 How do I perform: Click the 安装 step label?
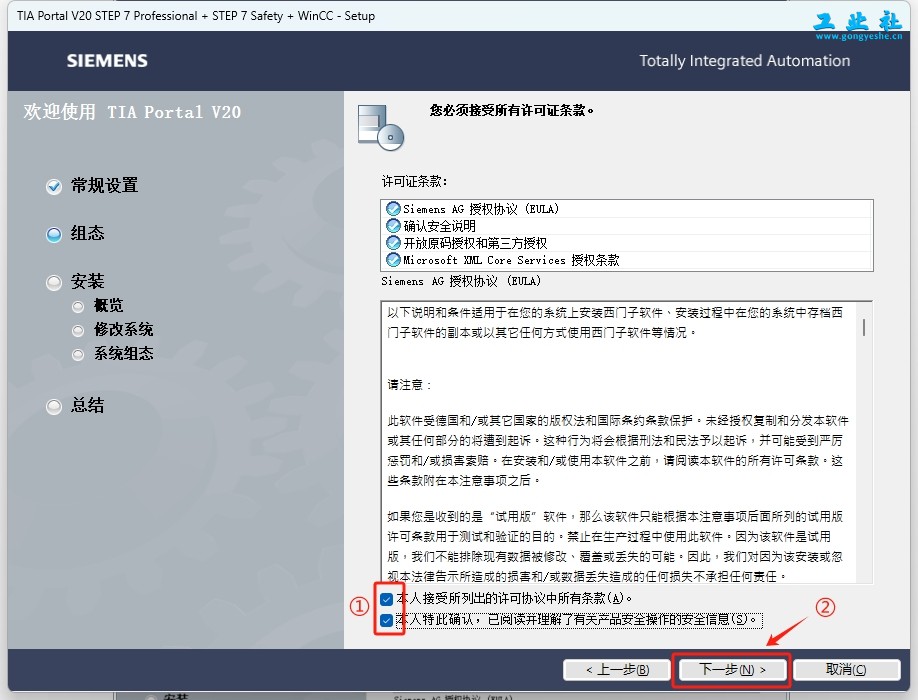click(87, 282)
